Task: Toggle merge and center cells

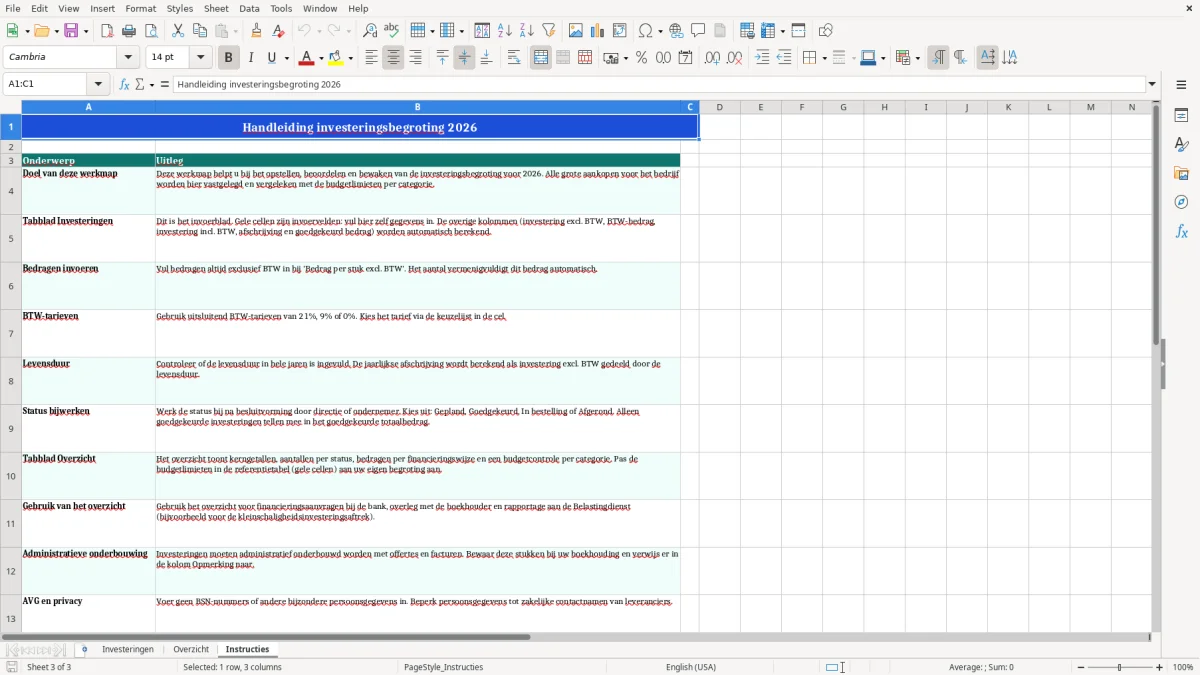Action: 541,58
